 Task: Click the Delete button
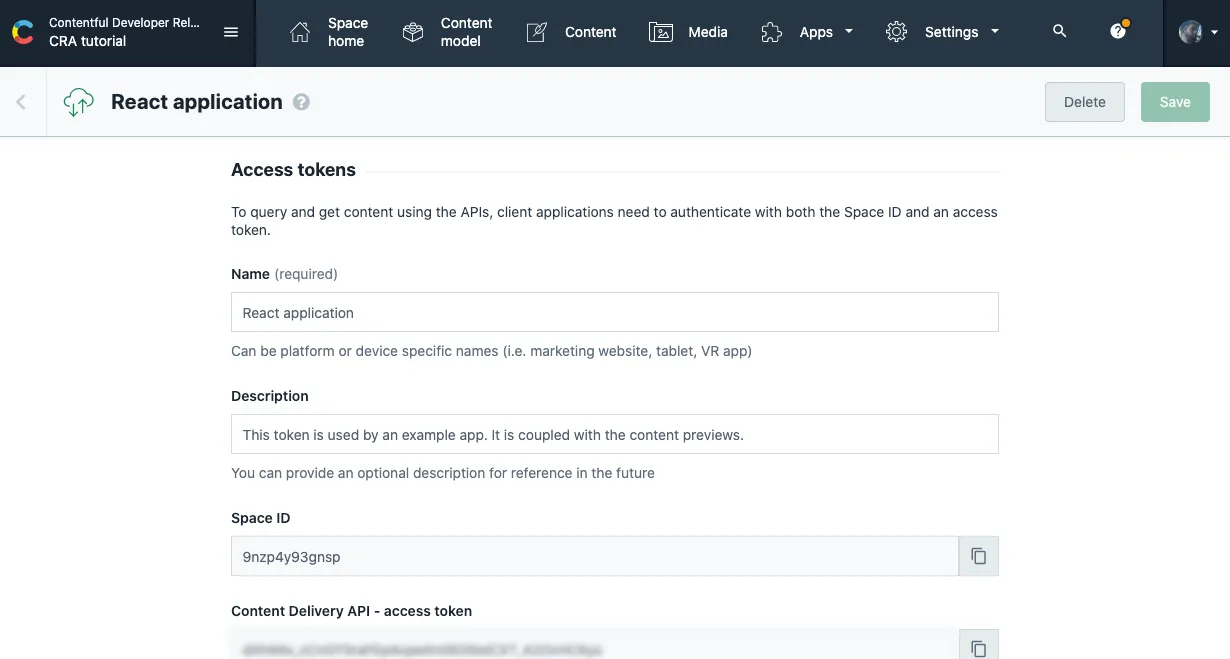(1085, 102)
